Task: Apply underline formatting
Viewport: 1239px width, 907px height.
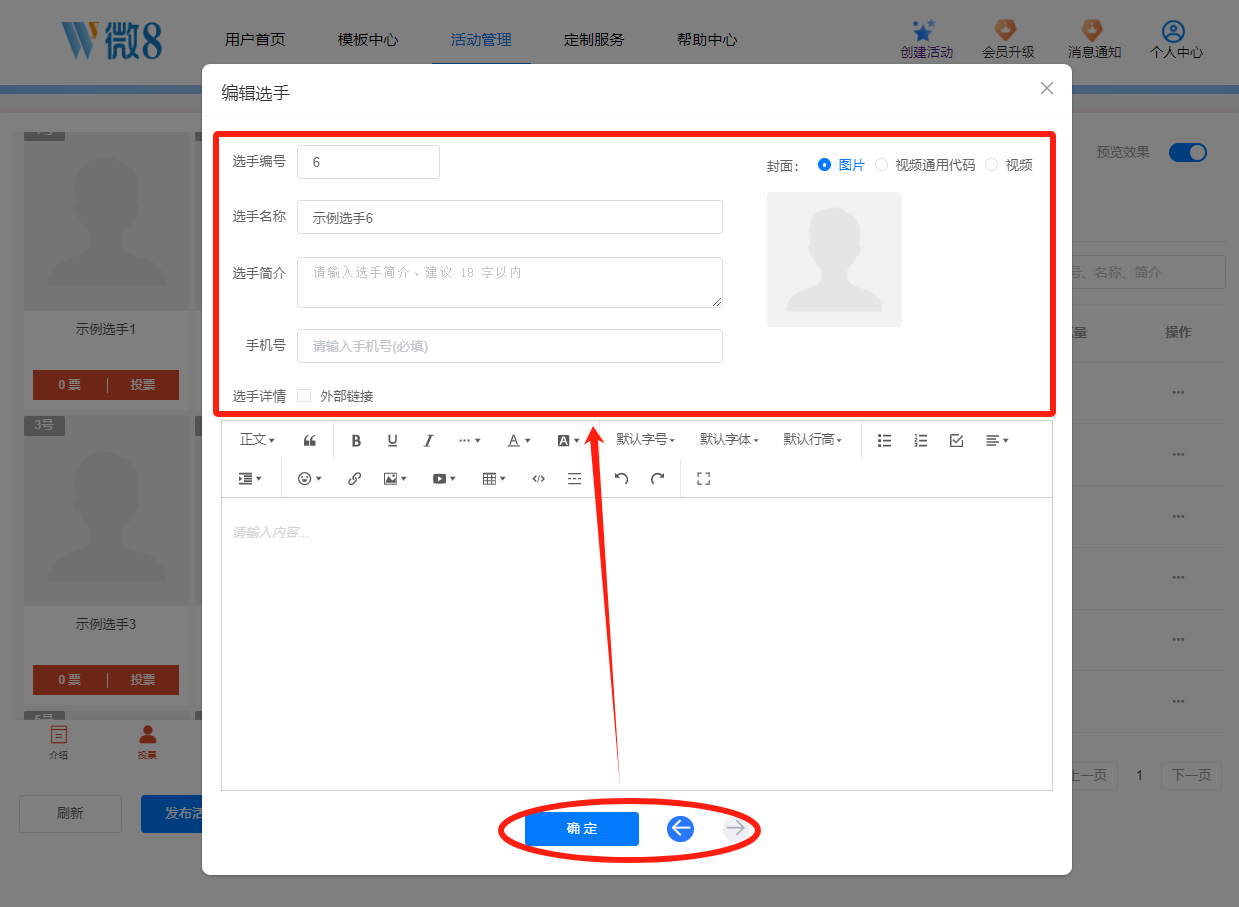Action: (392, 440)
